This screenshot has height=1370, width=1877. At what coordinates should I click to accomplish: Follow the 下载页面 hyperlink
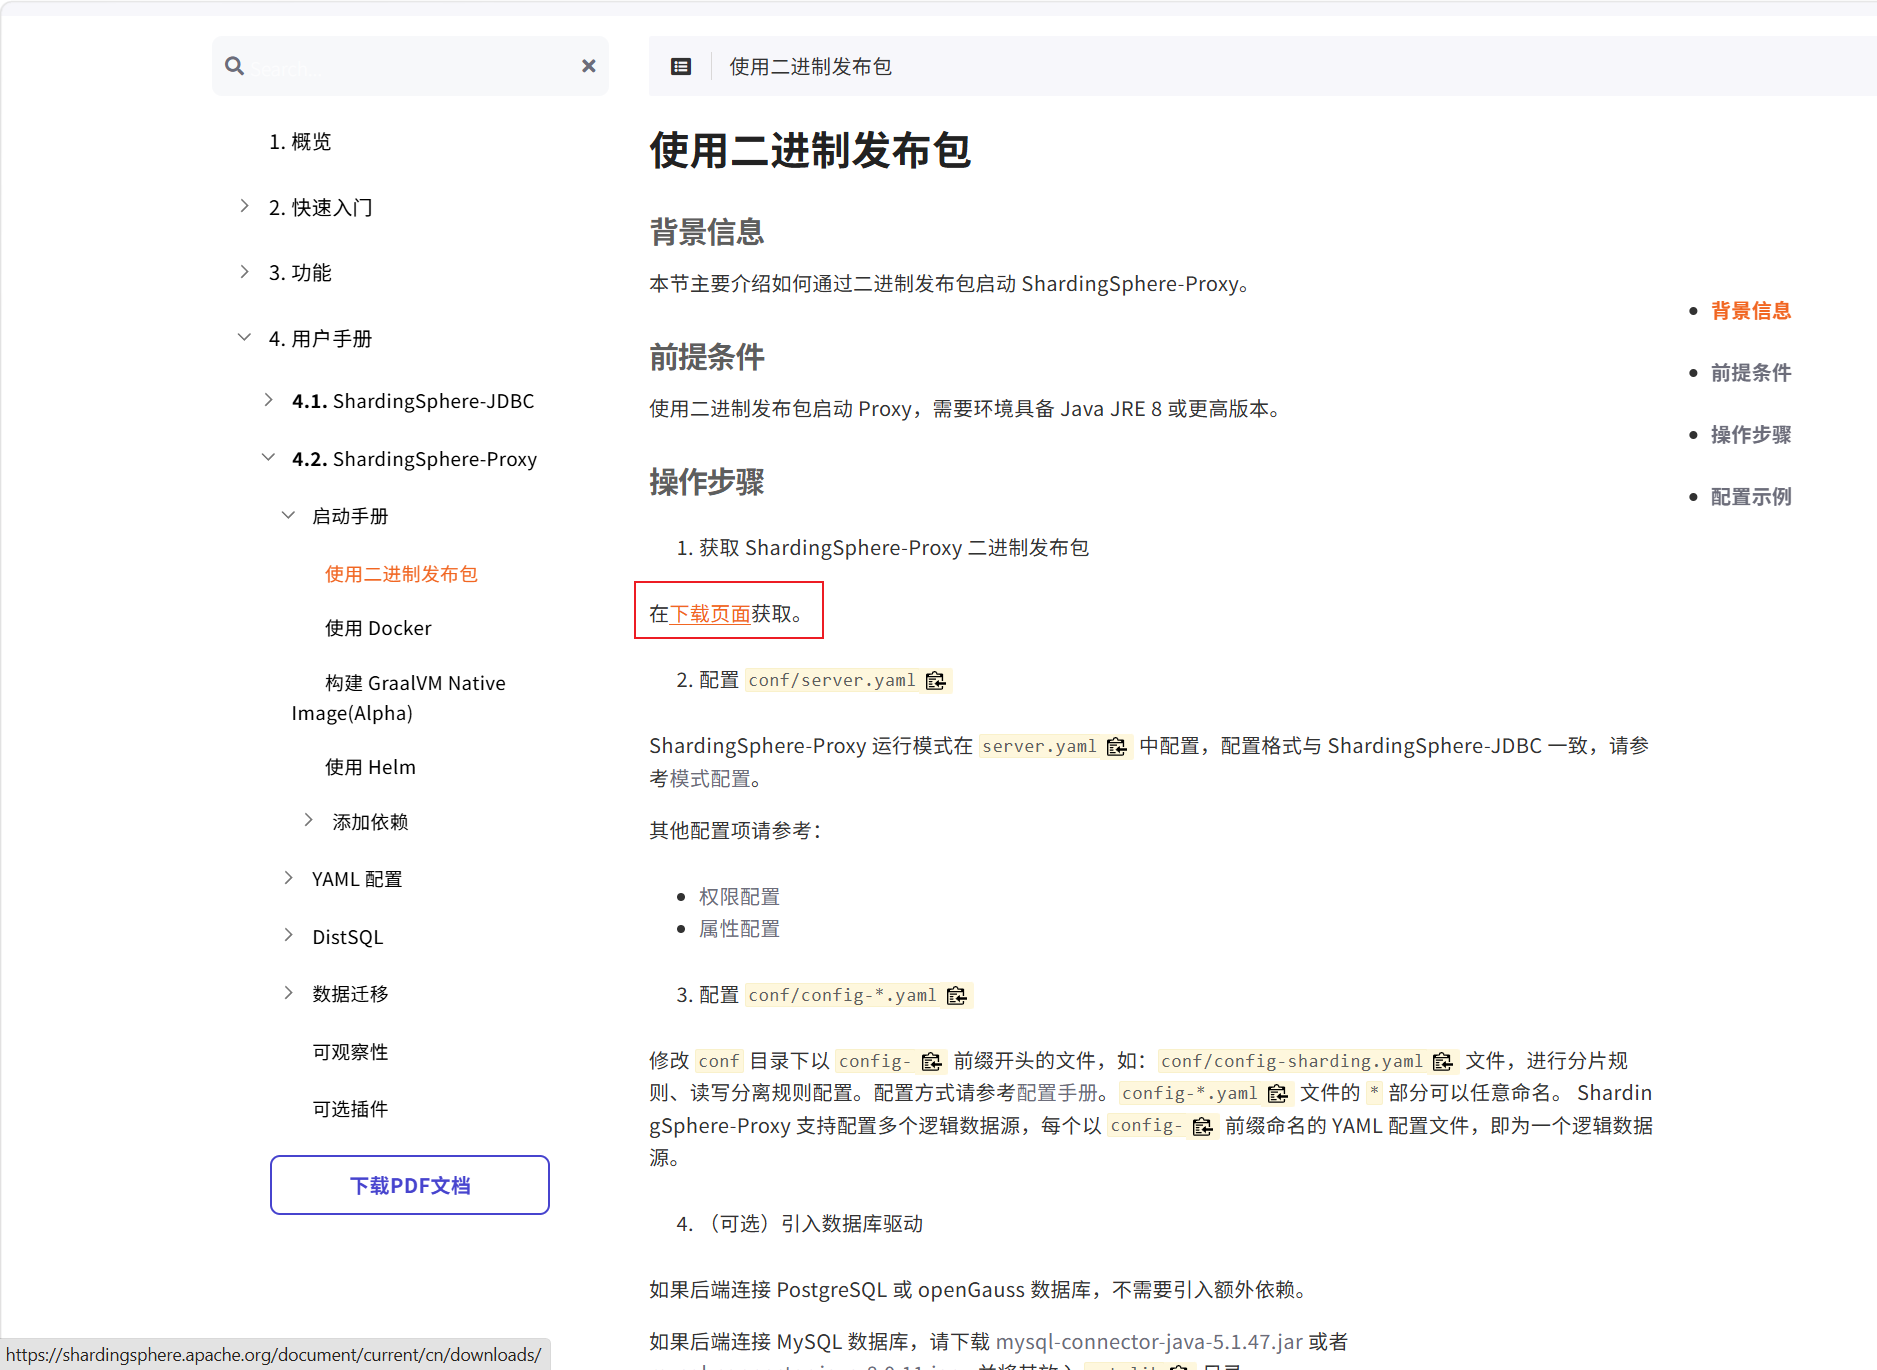[710, 614]
